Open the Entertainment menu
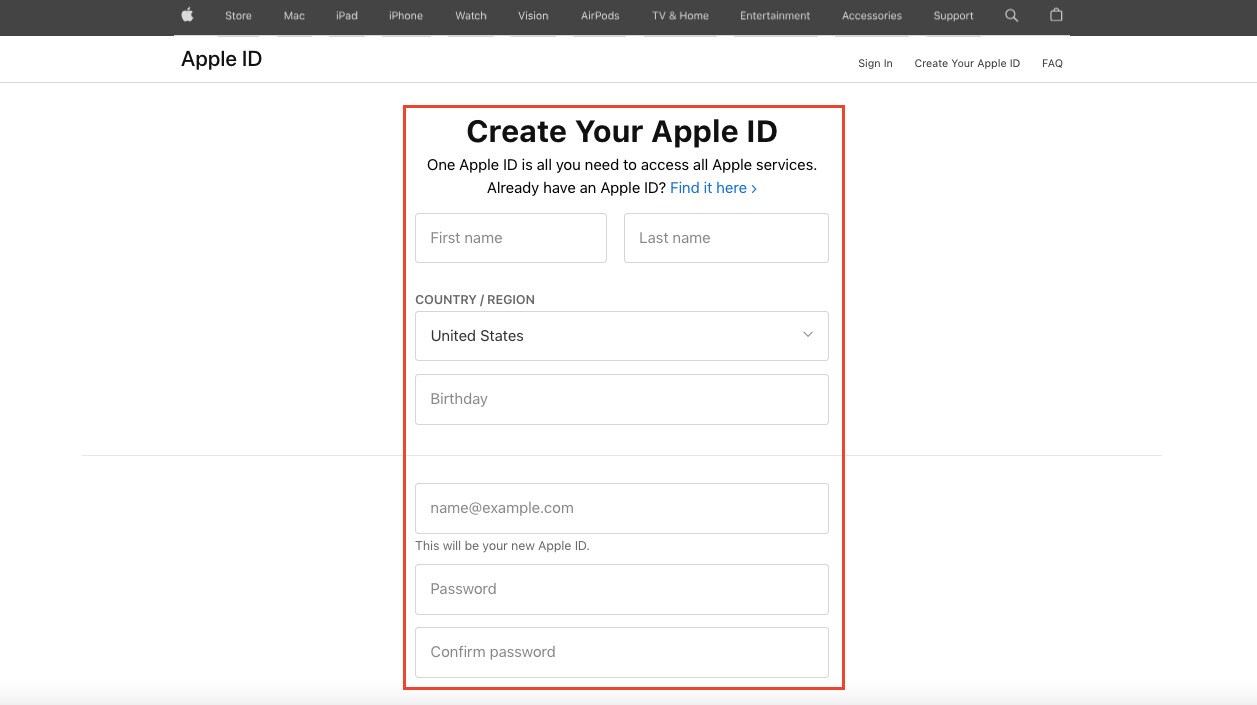1257x705 pixels. pyautogui.click(x=775, y=15)
